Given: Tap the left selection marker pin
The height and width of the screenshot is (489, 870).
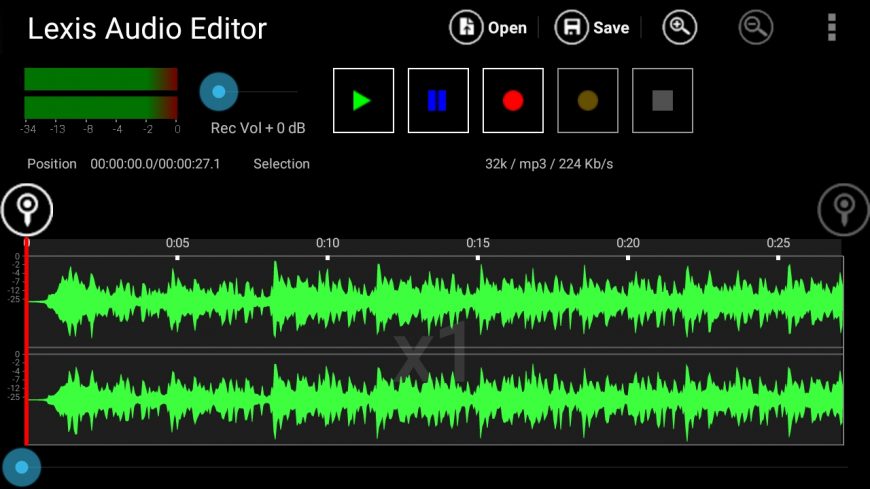Looking at the screenshot, I should coord(27,209).
